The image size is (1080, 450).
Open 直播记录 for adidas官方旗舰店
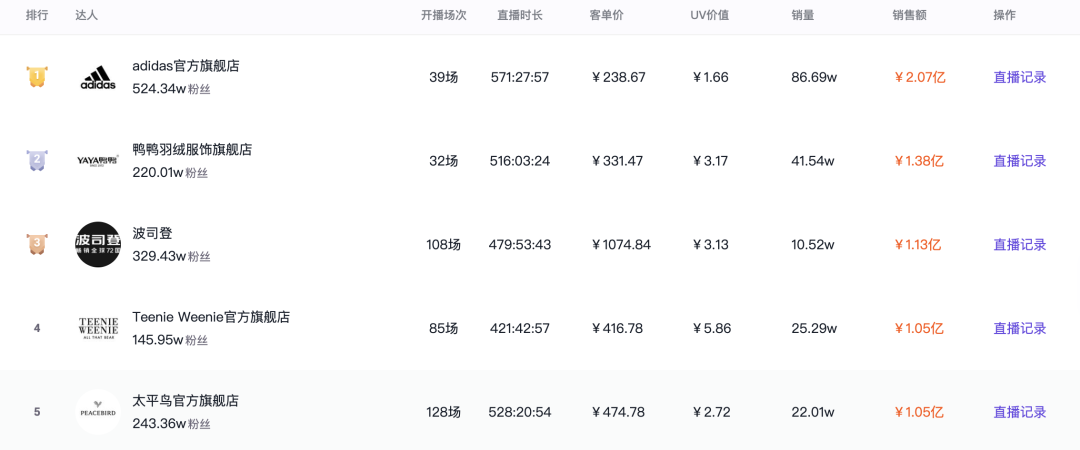coord(1019,77)
